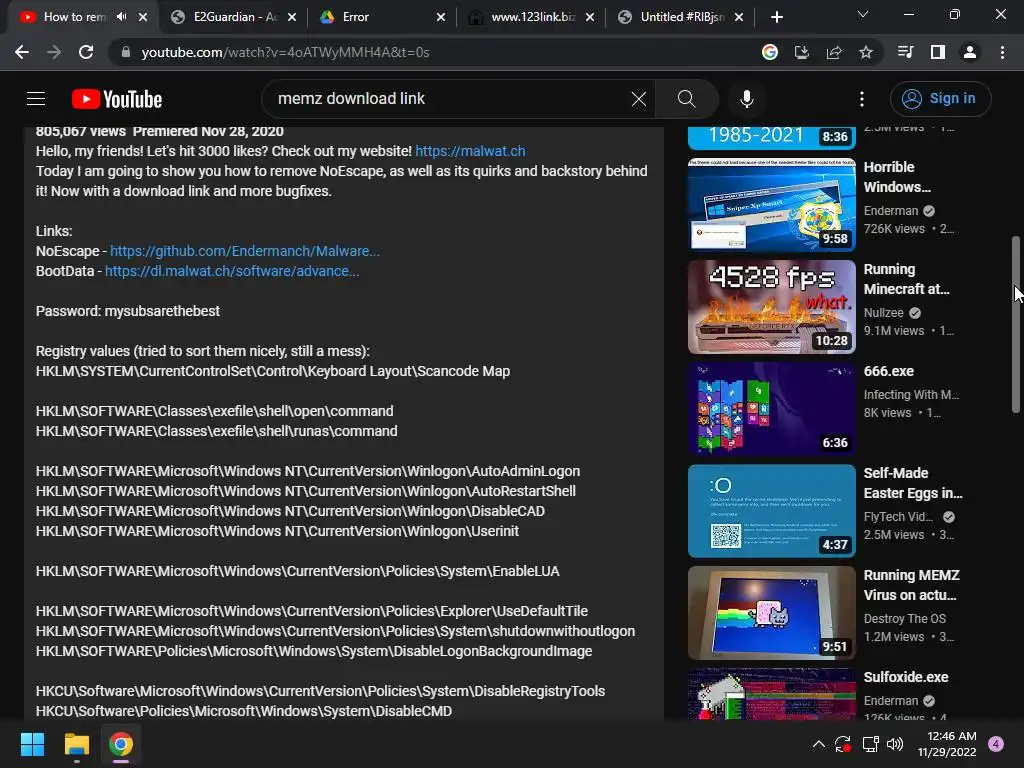This screenshot has height=768, width=1024.
Task: Click the page vertical scrollbar thumb
Action: click(1016, 325)
